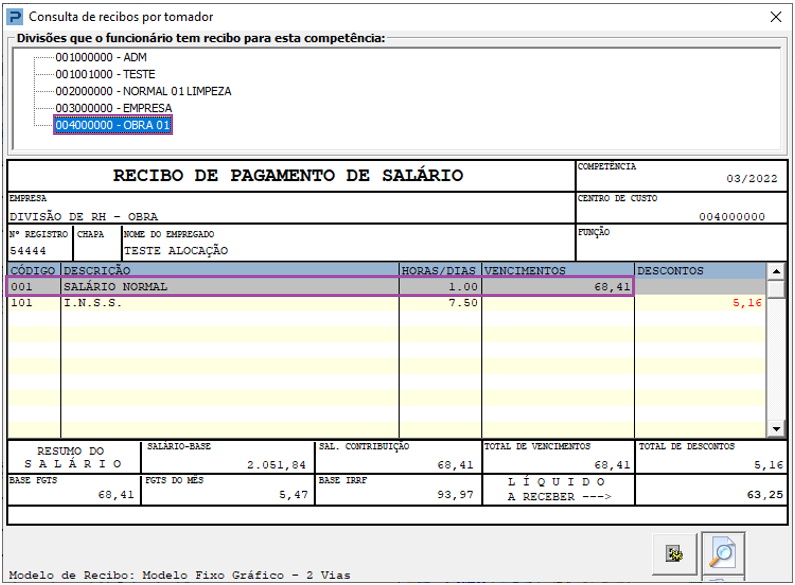Click the app logo in title bar
The image size is (795, 585).
[15, 17]
